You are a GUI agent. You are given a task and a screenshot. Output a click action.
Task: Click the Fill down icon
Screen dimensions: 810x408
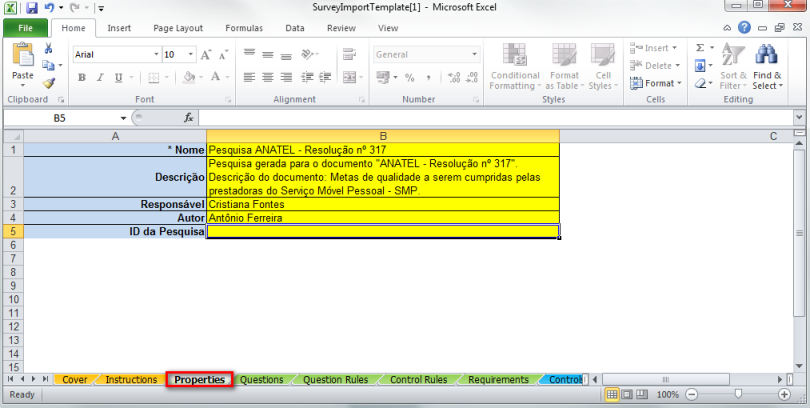(x=700, y=66)
